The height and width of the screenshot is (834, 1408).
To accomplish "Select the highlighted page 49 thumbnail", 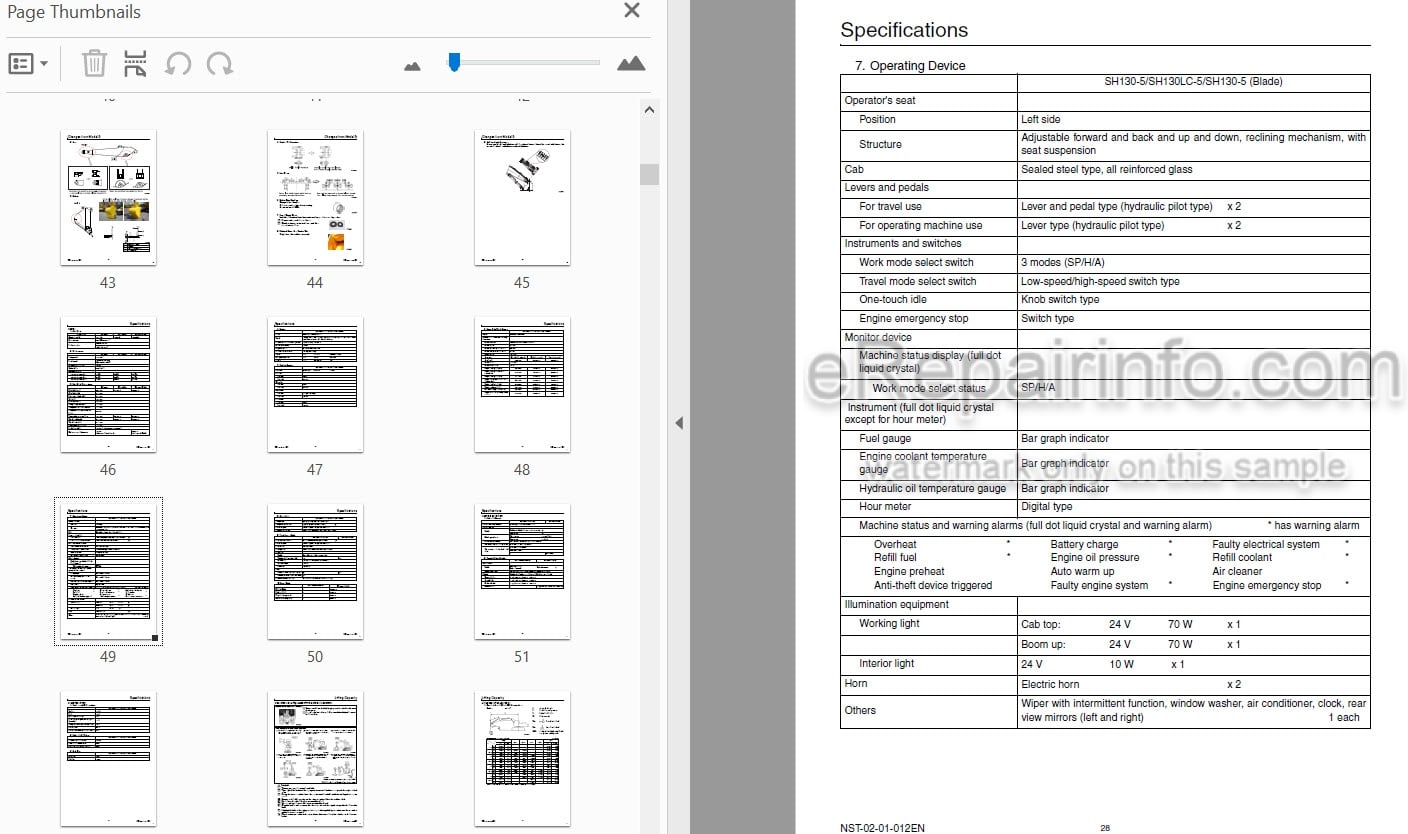I will click(108, 571).
